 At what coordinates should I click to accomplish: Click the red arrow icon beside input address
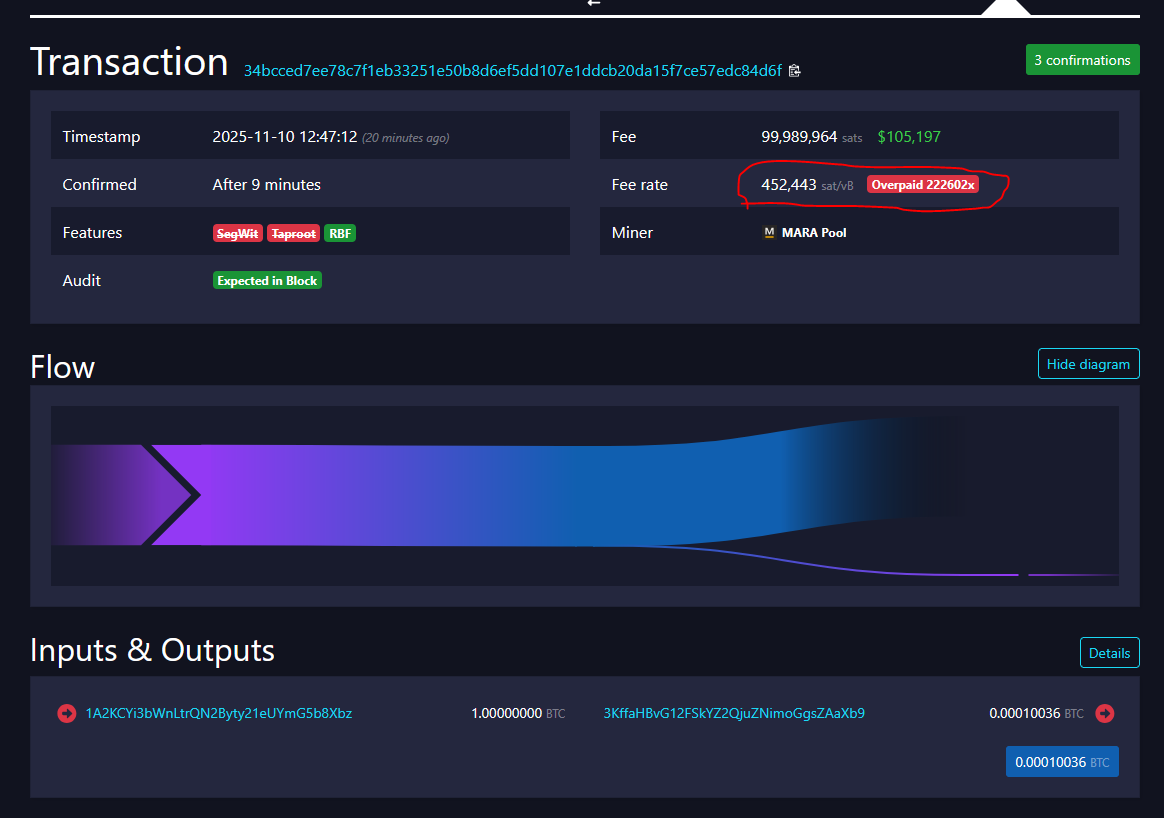coord(67,713)
